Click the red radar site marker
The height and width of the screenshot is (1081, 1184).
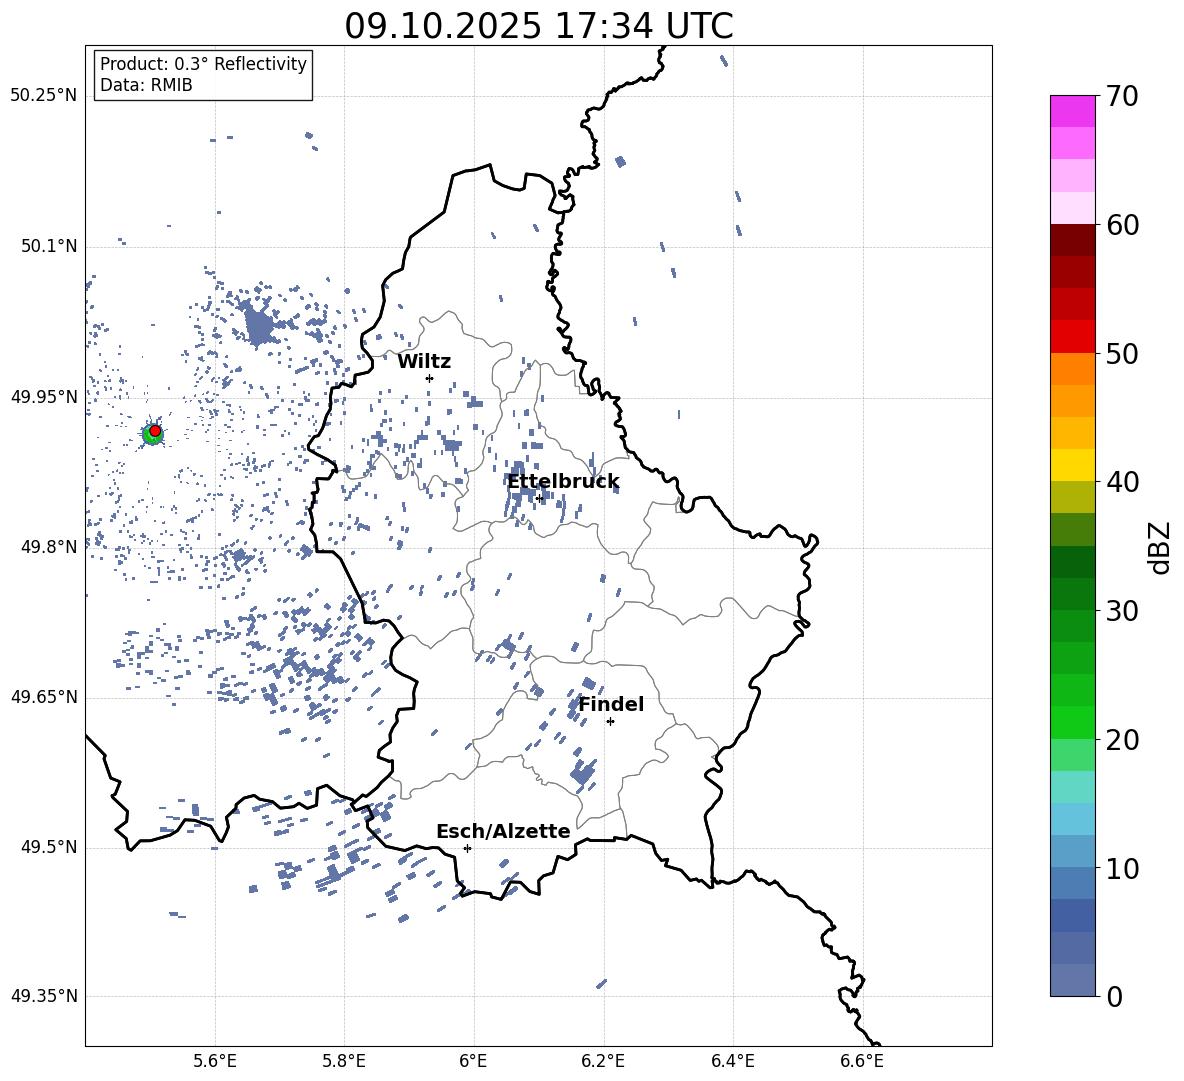point(155,430)
